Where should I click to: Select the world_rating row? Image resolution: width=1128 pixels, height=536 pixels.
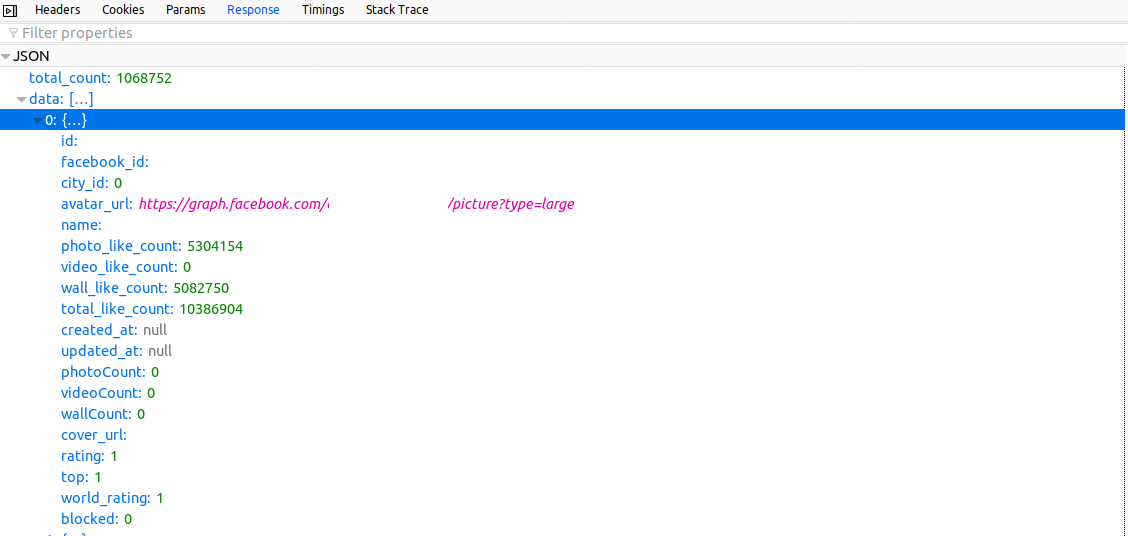tap(561, 498)
